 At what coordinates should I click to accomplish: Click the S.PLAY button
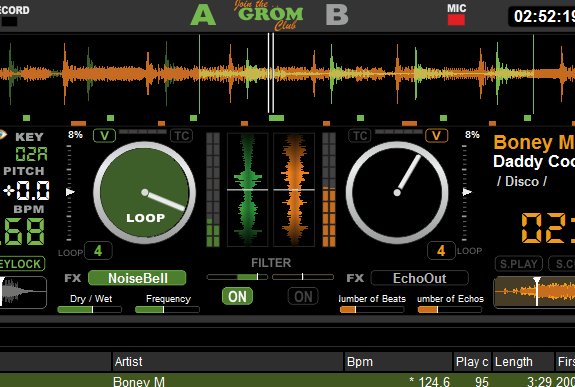click(x=519, y=264)
